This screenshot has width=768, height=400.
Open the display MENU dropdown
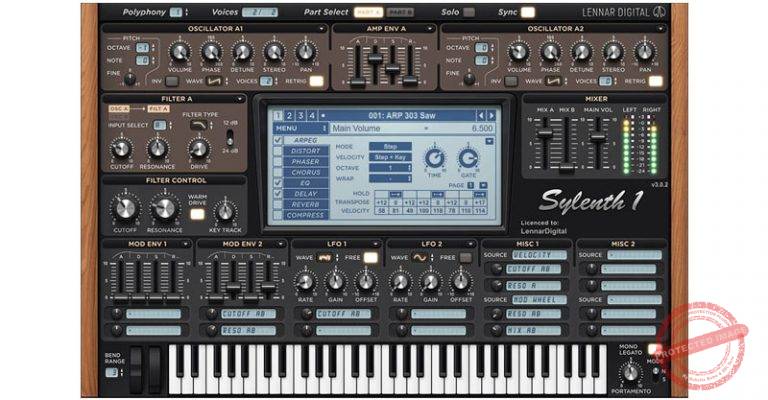pyautogui.click(x=301, y=128)
